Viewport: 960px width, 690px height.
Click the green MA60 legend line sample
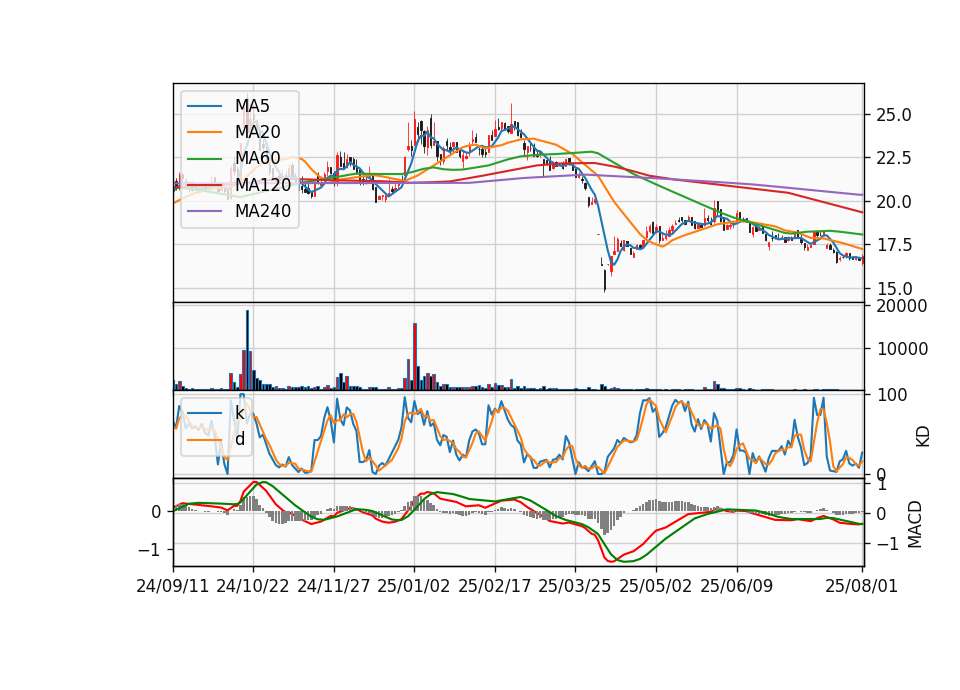[204, 159]
